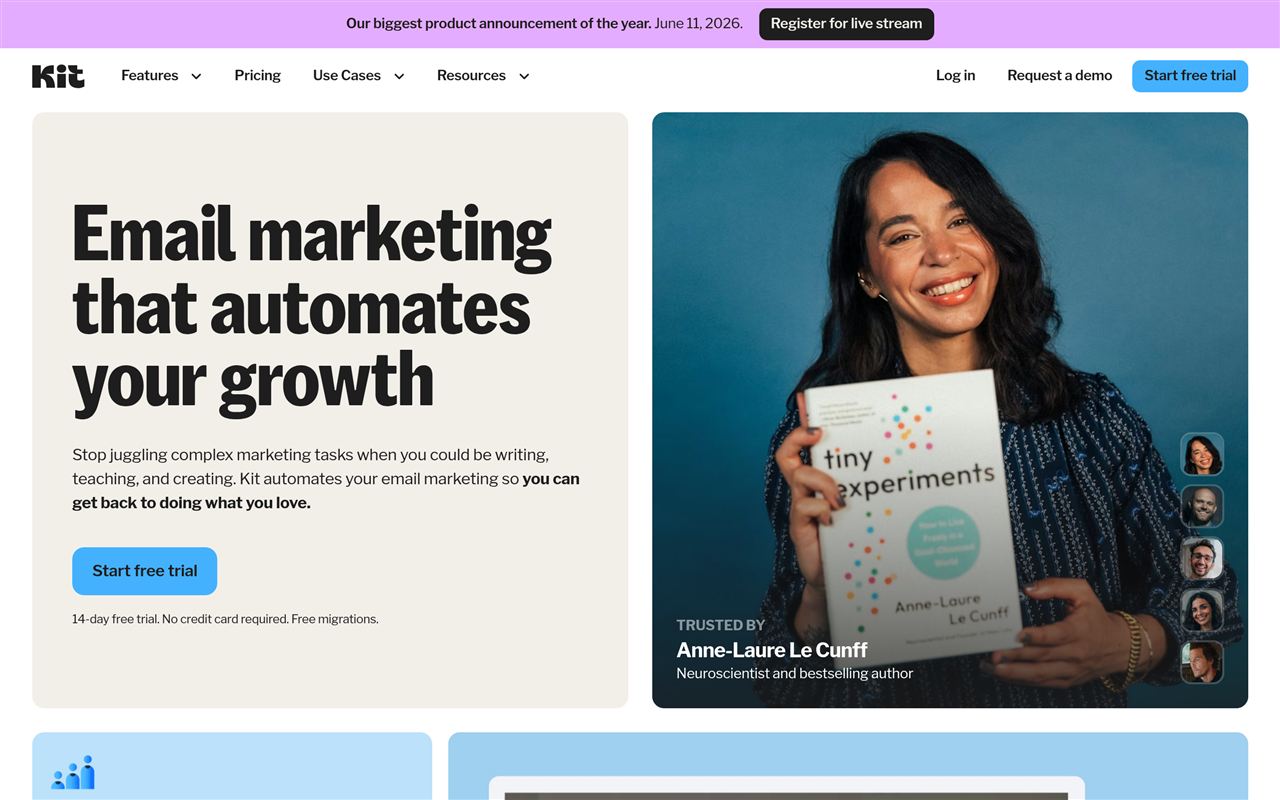The width and height of the screenshot is (1280, 800).
Task: Select the bald bearded man avatar
Action: [1202, 506]
